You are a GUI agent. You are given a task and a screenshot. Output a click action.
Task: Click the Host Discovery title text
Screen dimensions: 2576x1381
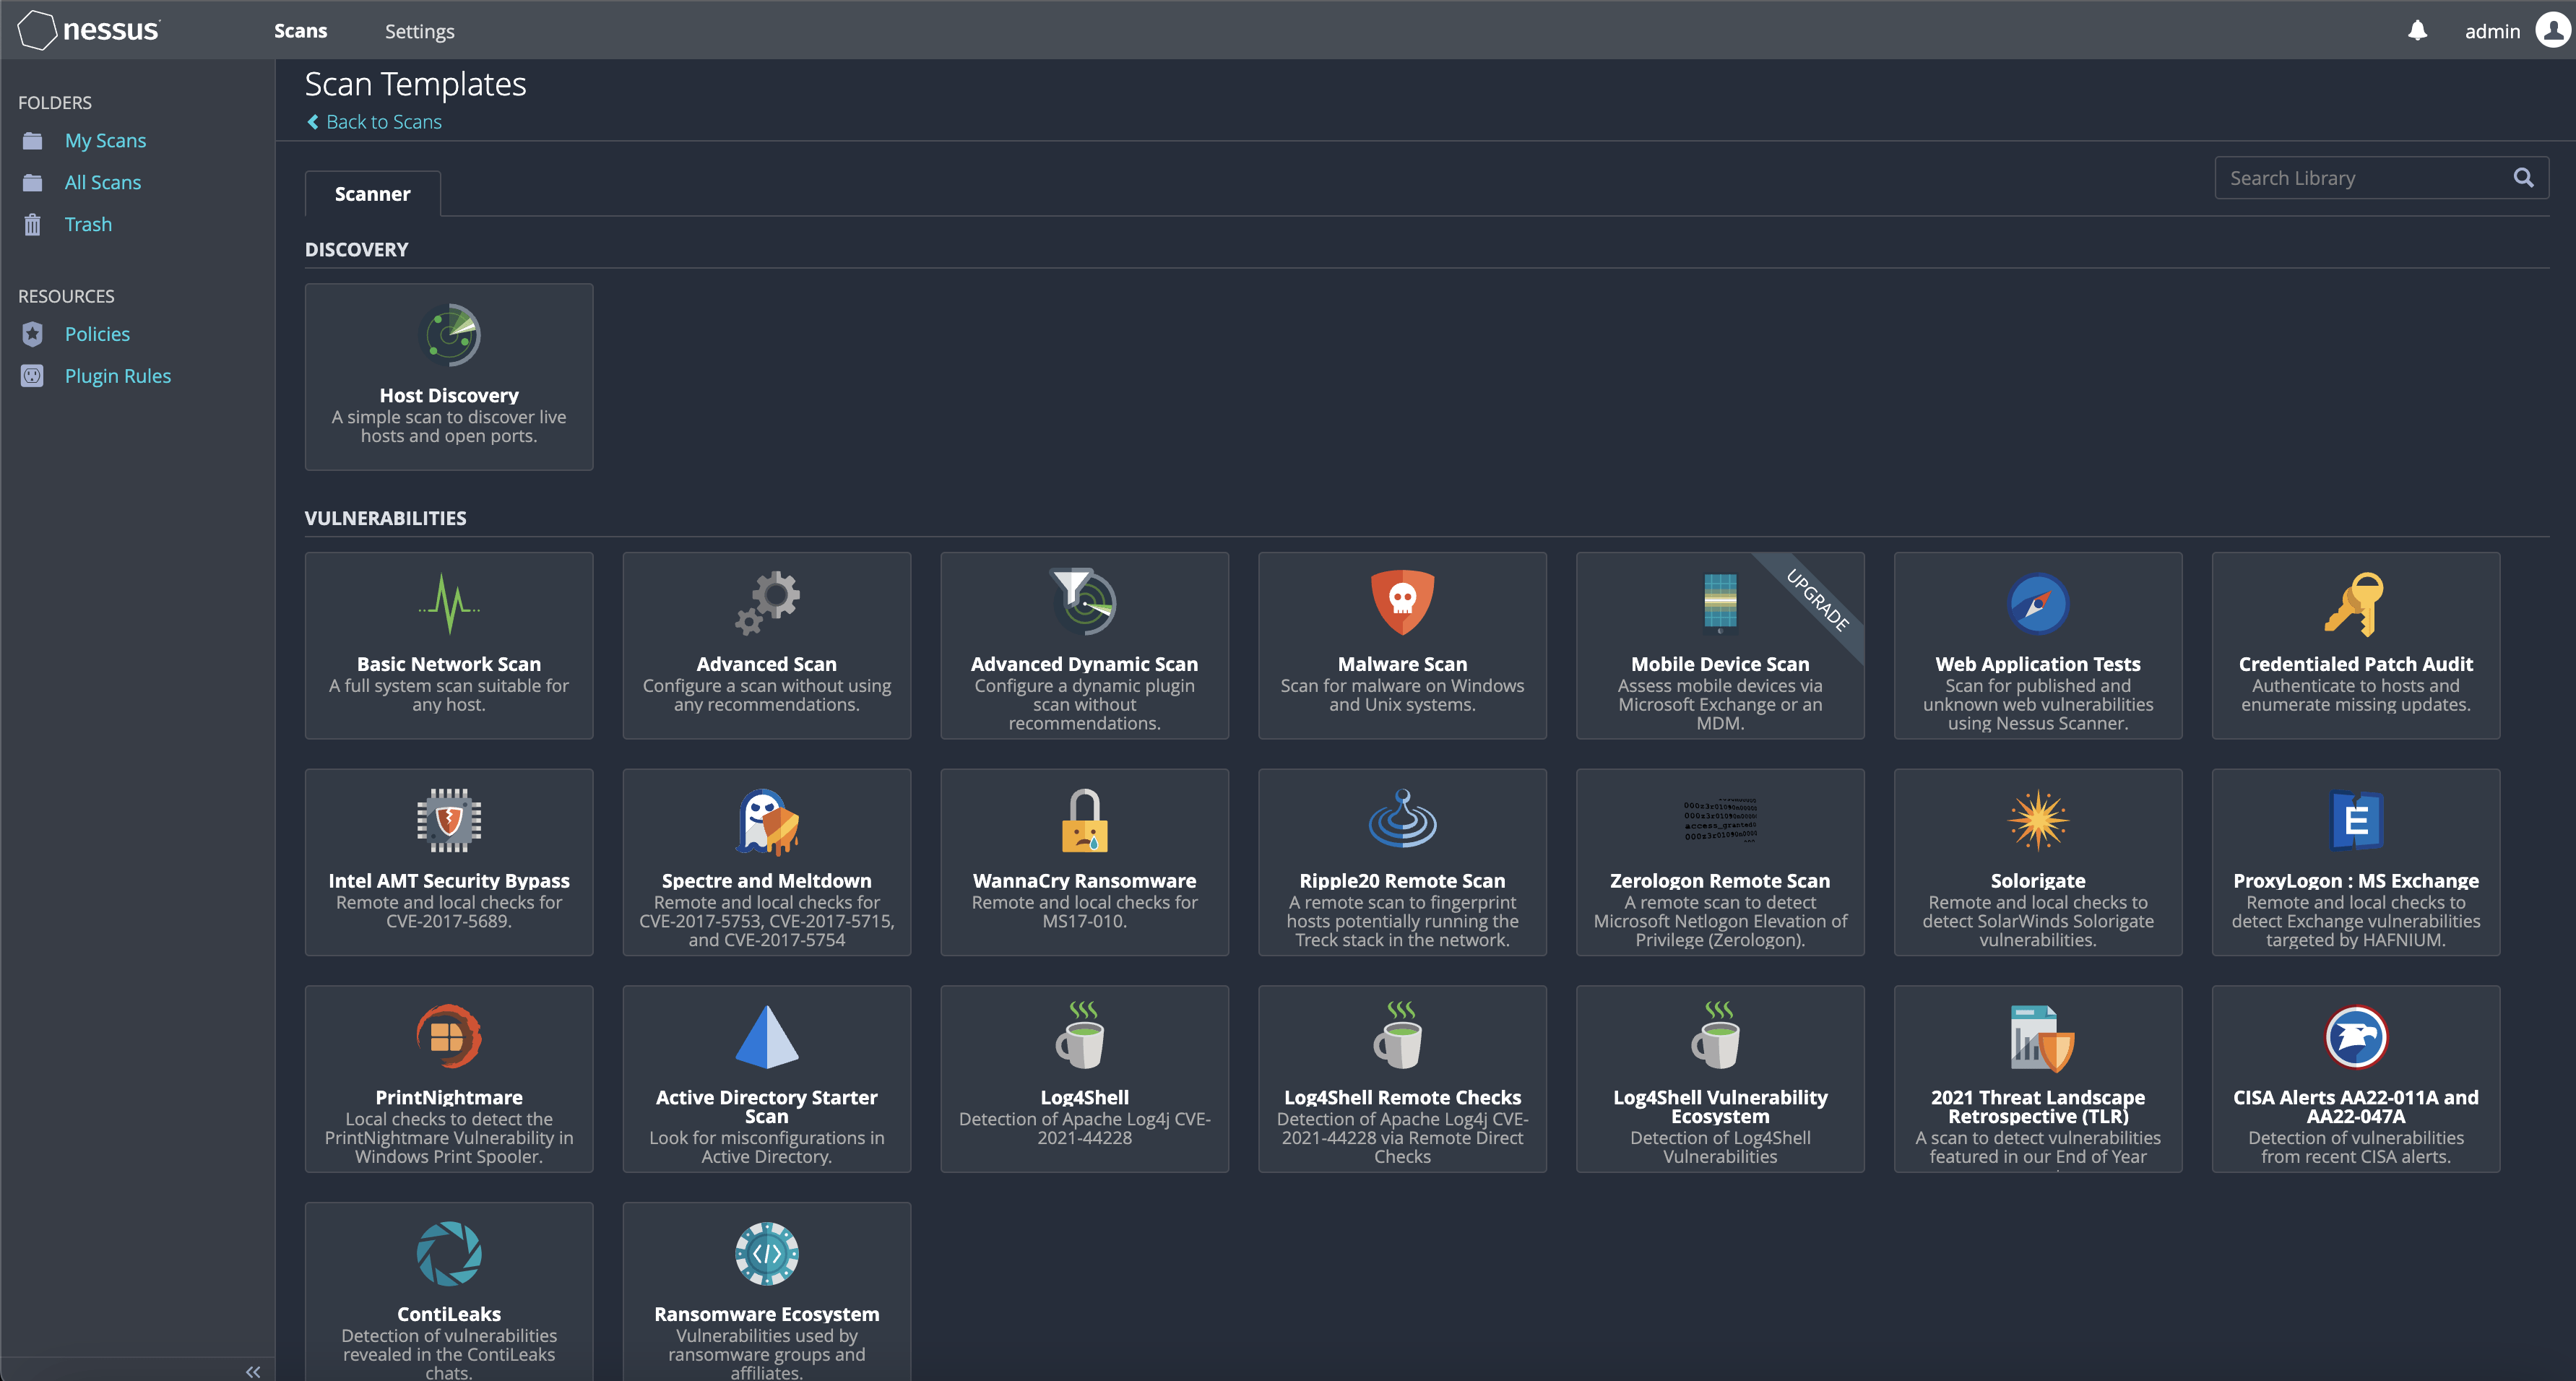coord(449,395)
